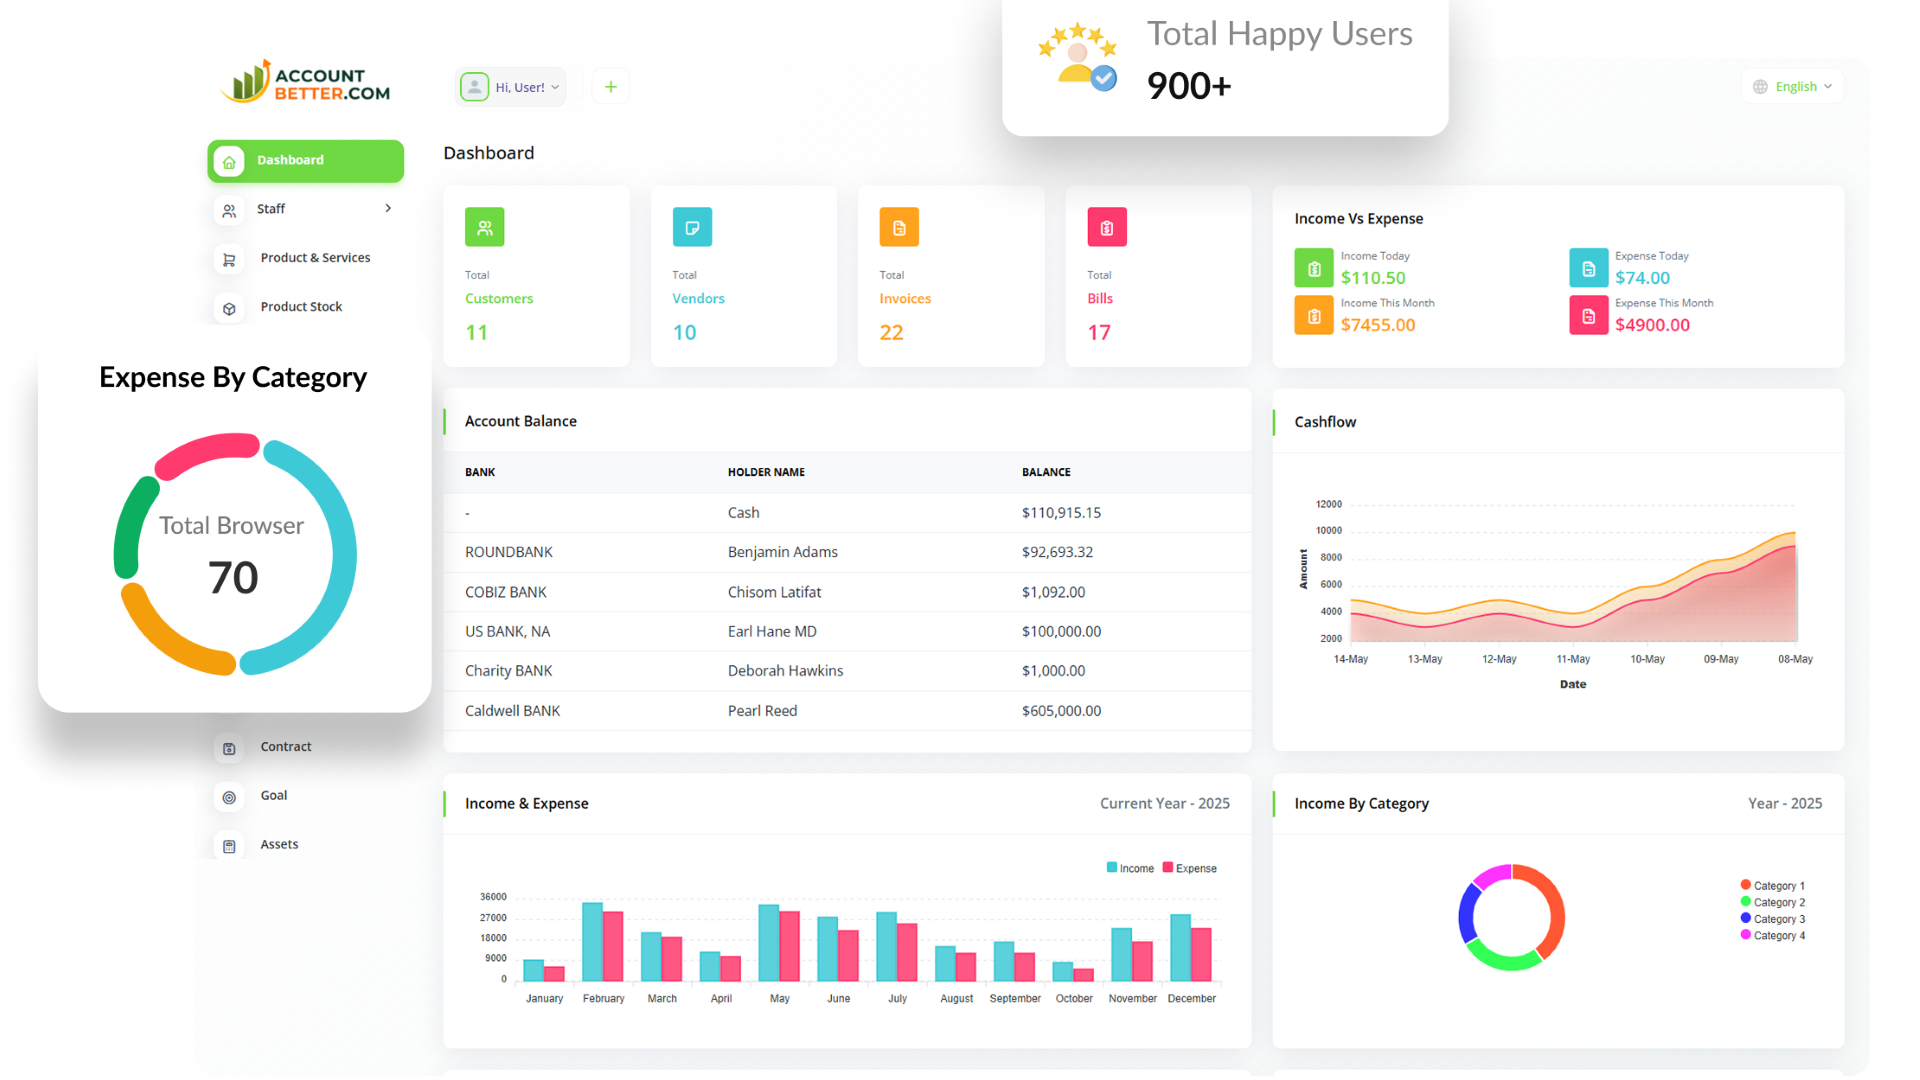Image resolution: width=1920 pixels, height=1080 pixels.
Task: Click the green Total Customers icon
Action: point(484,227)
